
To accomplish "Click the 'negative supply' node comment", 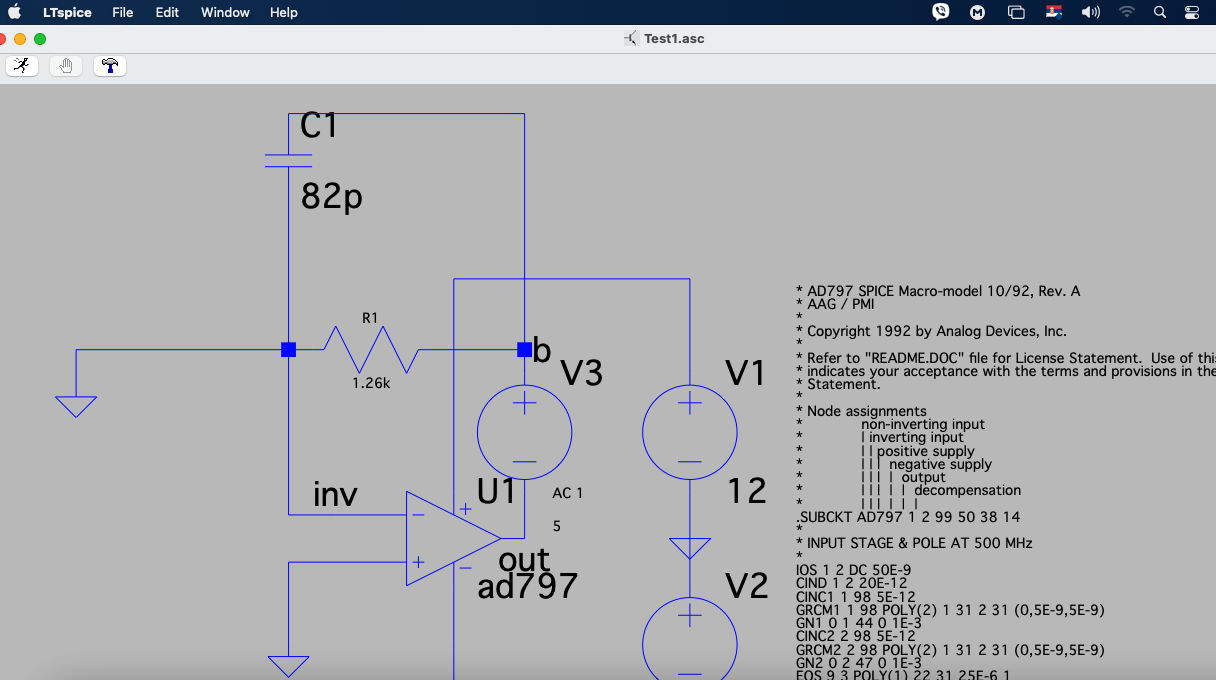I will [941, 464].
